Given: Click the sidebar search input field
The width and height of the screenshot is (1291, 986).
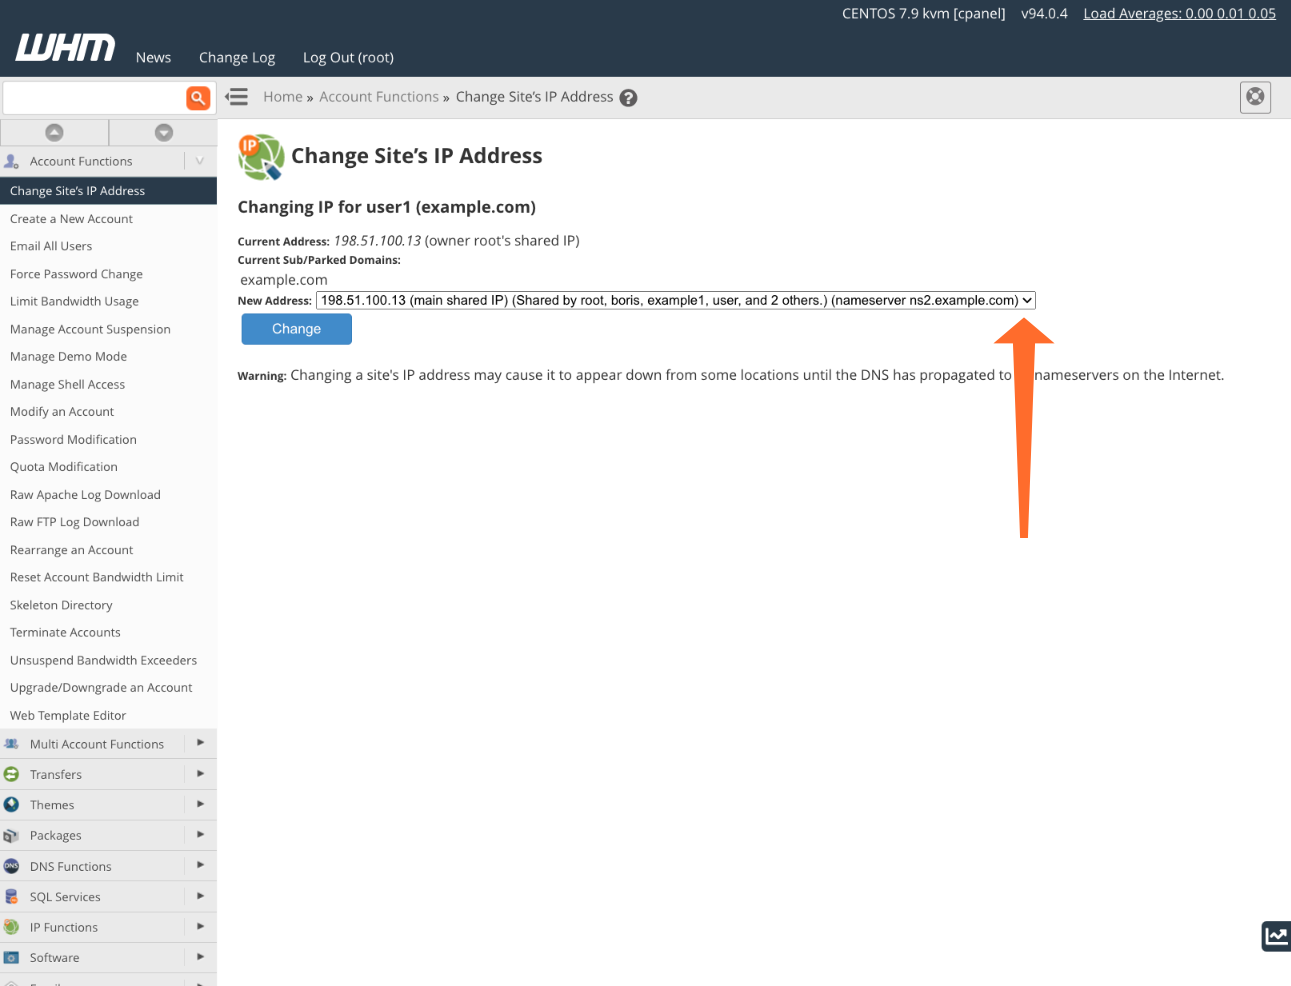Looking at the screenshot, I should [94, 98].
